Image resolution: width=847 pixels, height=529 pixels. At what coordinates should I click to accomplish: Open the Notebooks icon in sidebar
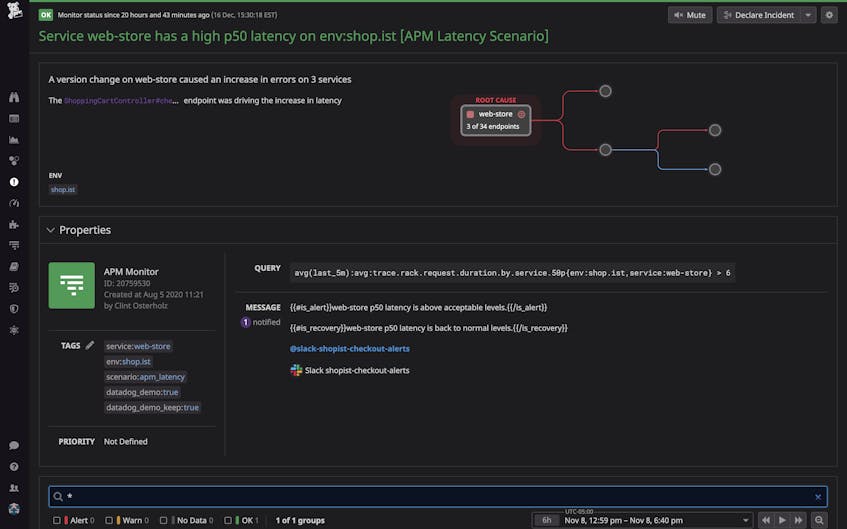click(x=14, y=266)
